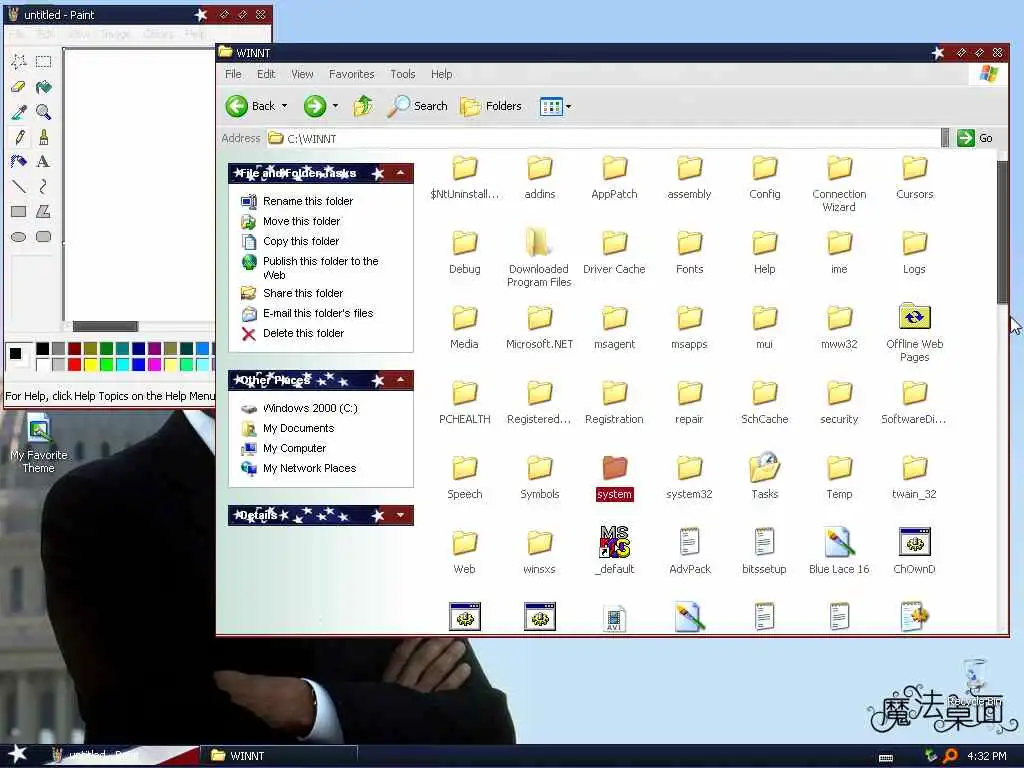Open the Address bar dropdown arrow

tap(945, 138)
